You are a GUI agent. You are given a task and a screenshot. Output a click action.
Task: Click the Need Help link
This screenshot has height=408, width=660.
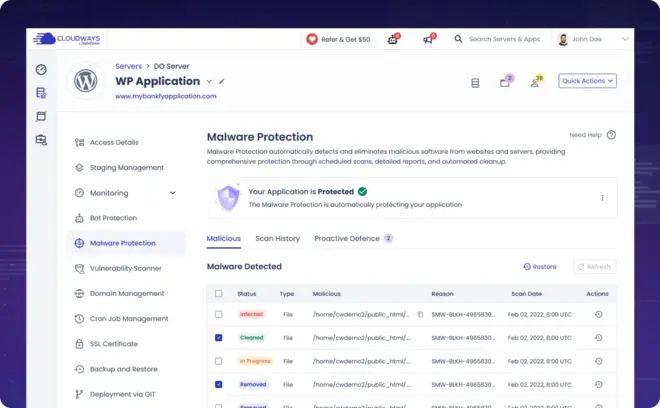pos(585,135)
